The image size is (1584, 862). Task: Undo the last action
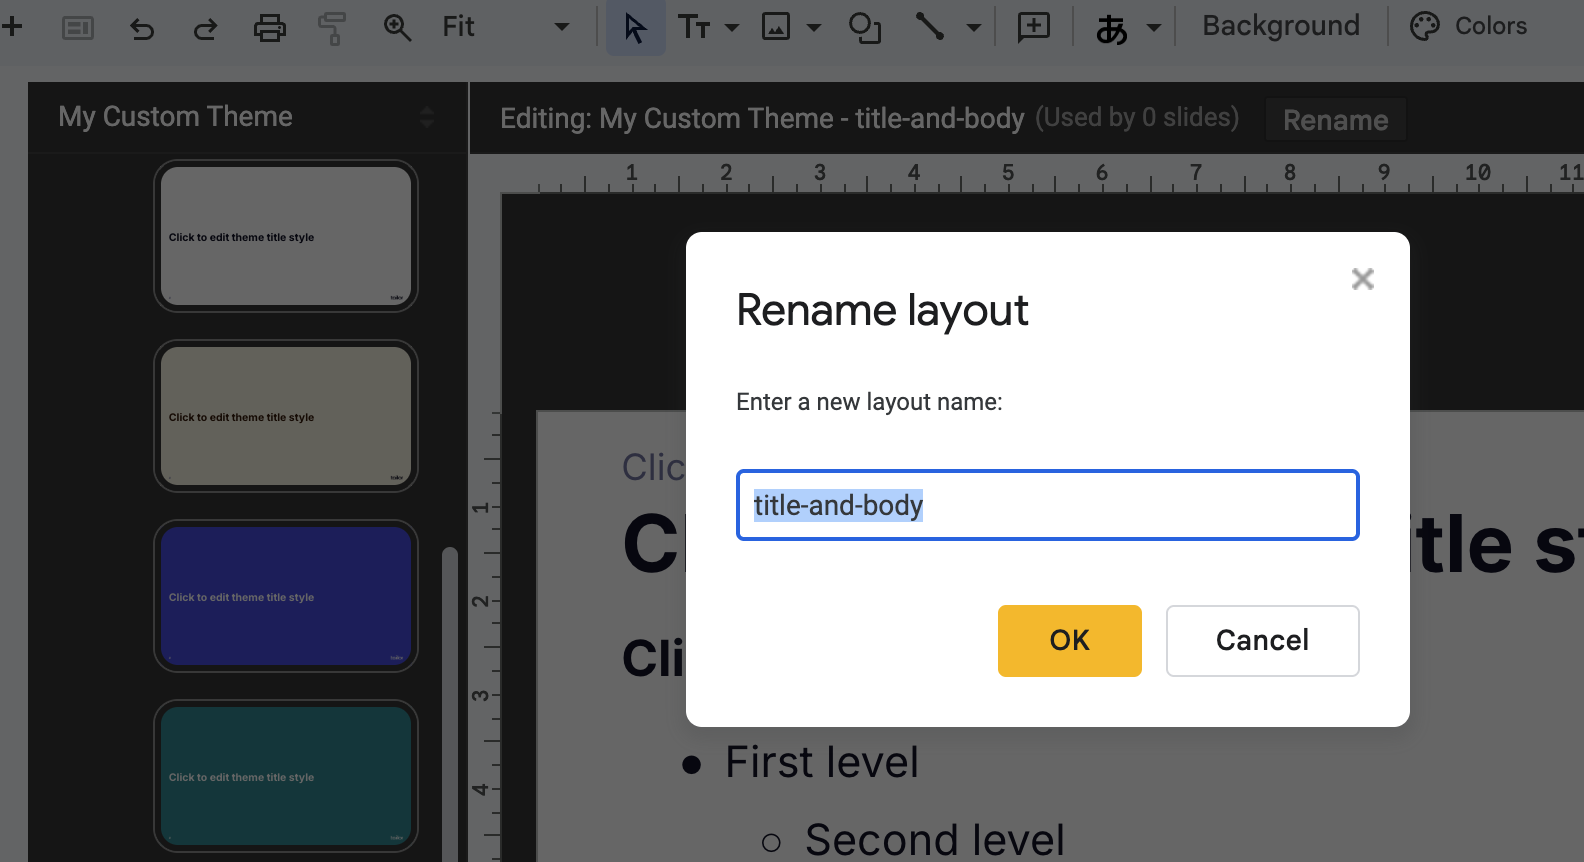click(x=142, y=28)
